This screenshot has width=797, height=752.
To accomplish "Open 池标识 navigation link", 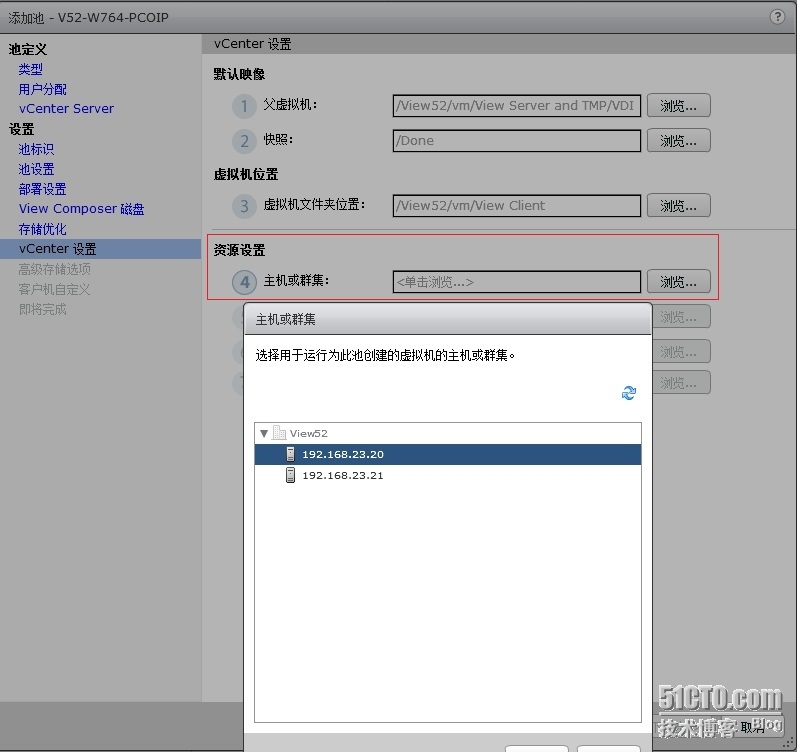I will click(x=36, y=149).
